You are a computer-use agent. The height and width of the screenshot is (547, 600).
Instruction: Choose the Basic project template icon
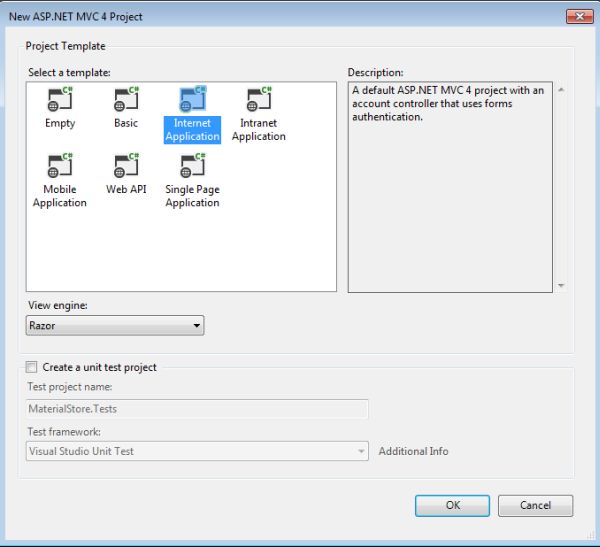click(x=126, y=99)
